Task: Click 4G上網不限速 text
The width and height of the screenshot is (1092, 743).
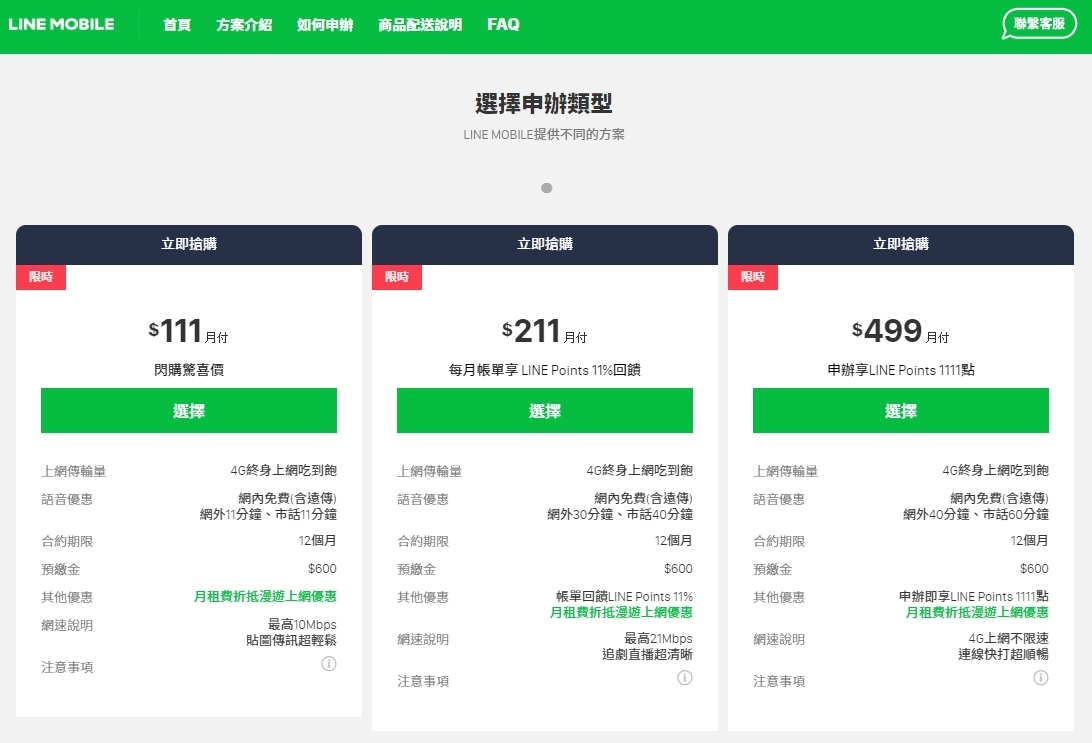Action: pyautogui.click(x=1008, y=639)
